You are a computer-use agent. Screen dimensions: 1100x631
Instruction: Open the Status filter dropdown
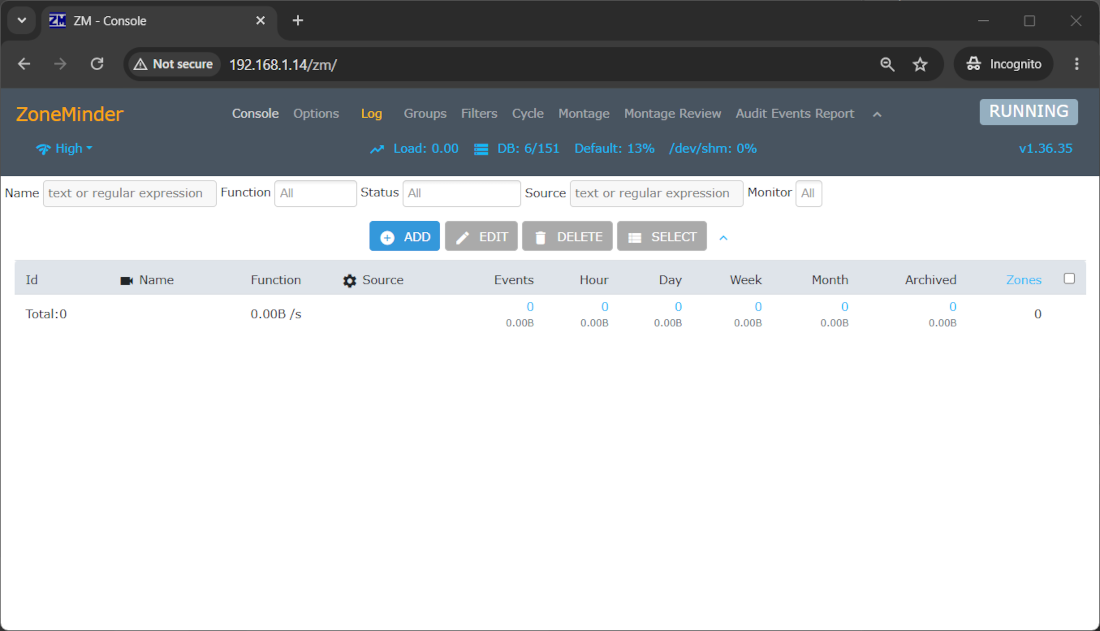click(x=462, y=193)
